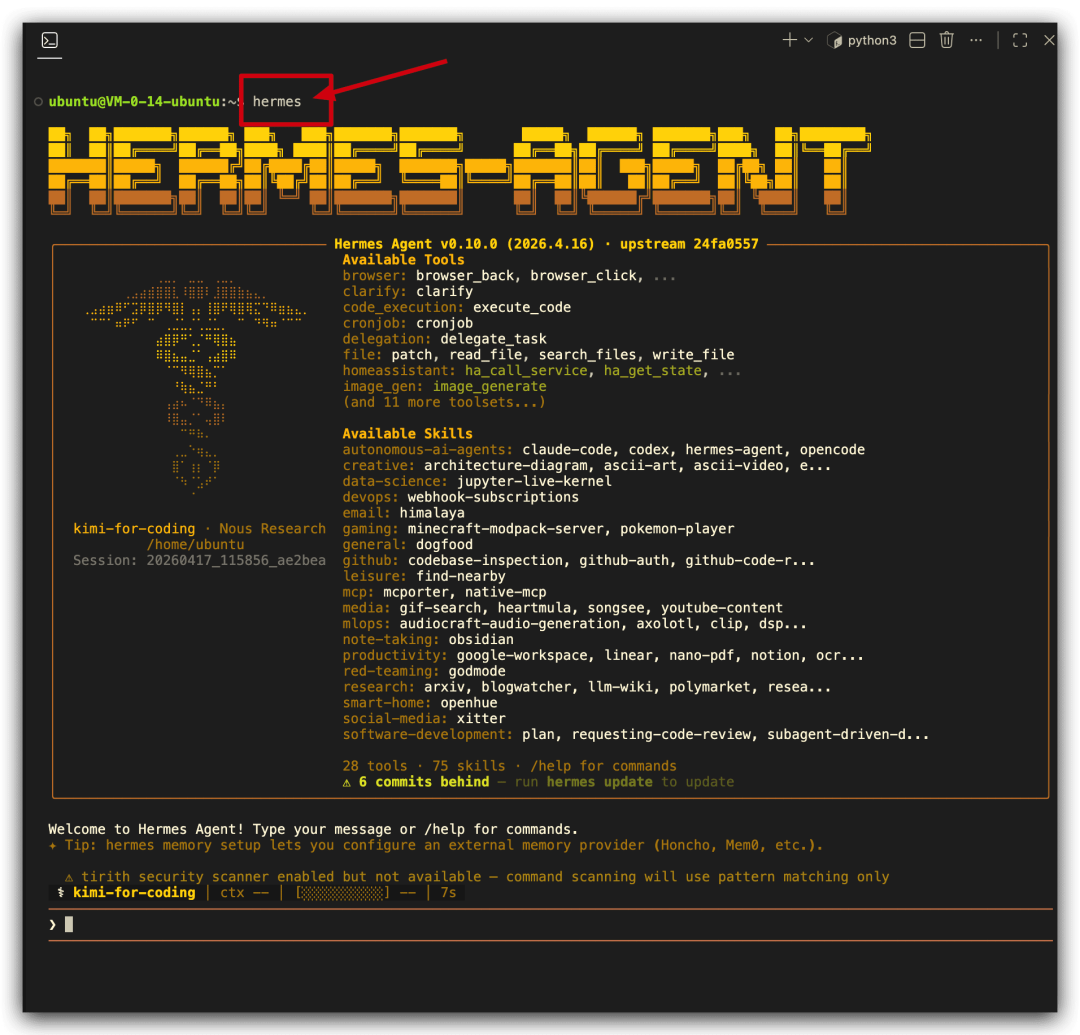1080x1035 pixels.
Task: Click the code_execution toolset row
Action: coord(457,307)
